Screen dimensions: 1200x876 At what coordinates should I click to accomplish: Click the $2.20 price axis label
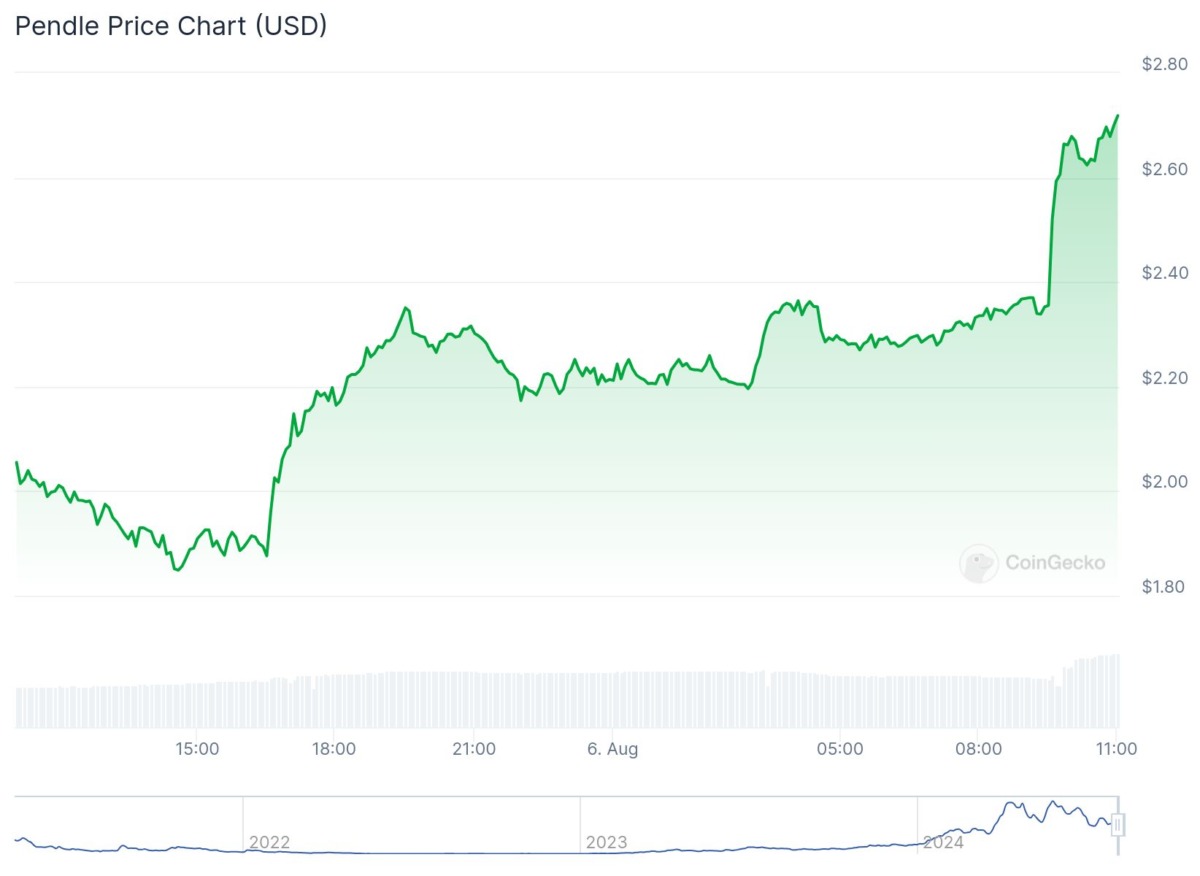coord(1164,378)
